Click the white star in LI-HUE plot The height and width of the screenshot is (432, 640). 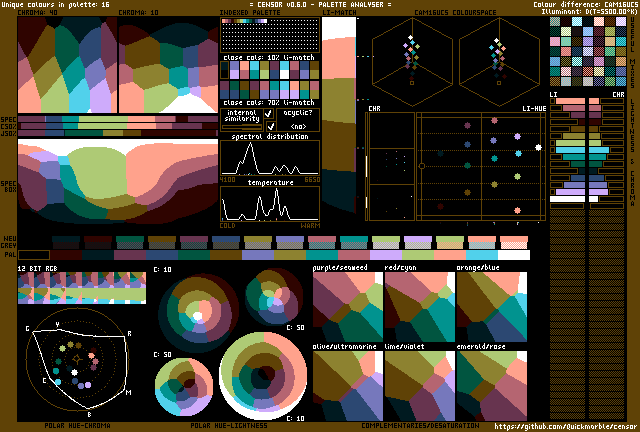538,147
